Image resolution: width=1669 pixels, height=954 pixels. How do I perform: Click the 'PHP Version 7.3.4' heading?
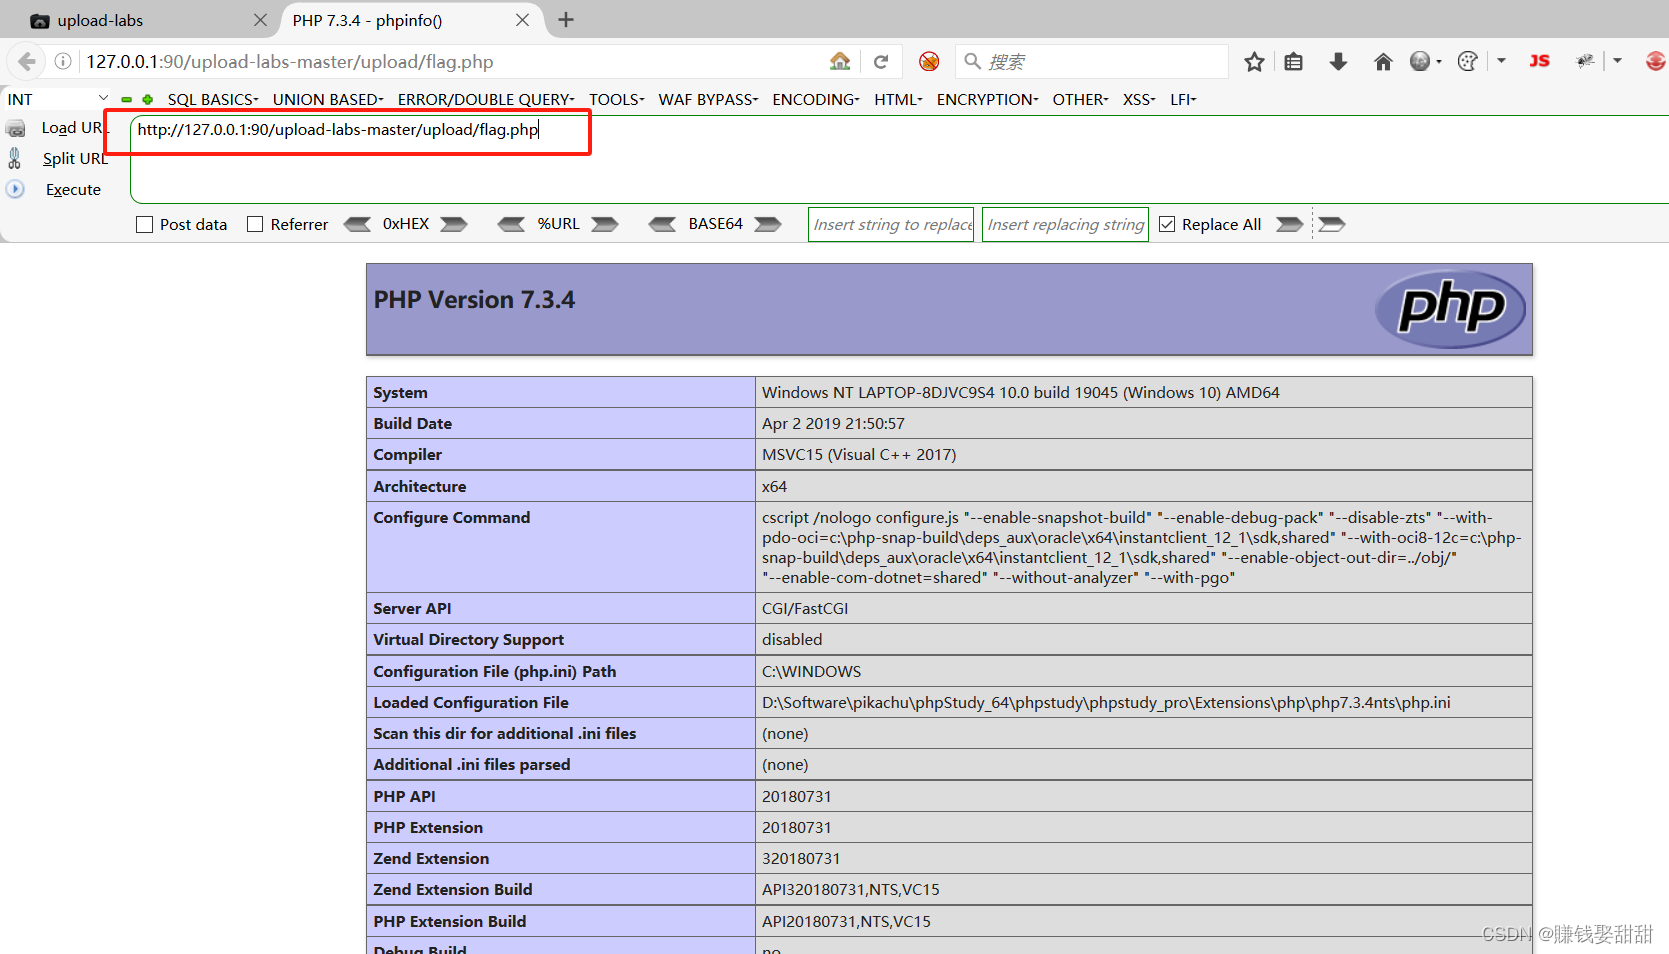click(x=474, y=300)
